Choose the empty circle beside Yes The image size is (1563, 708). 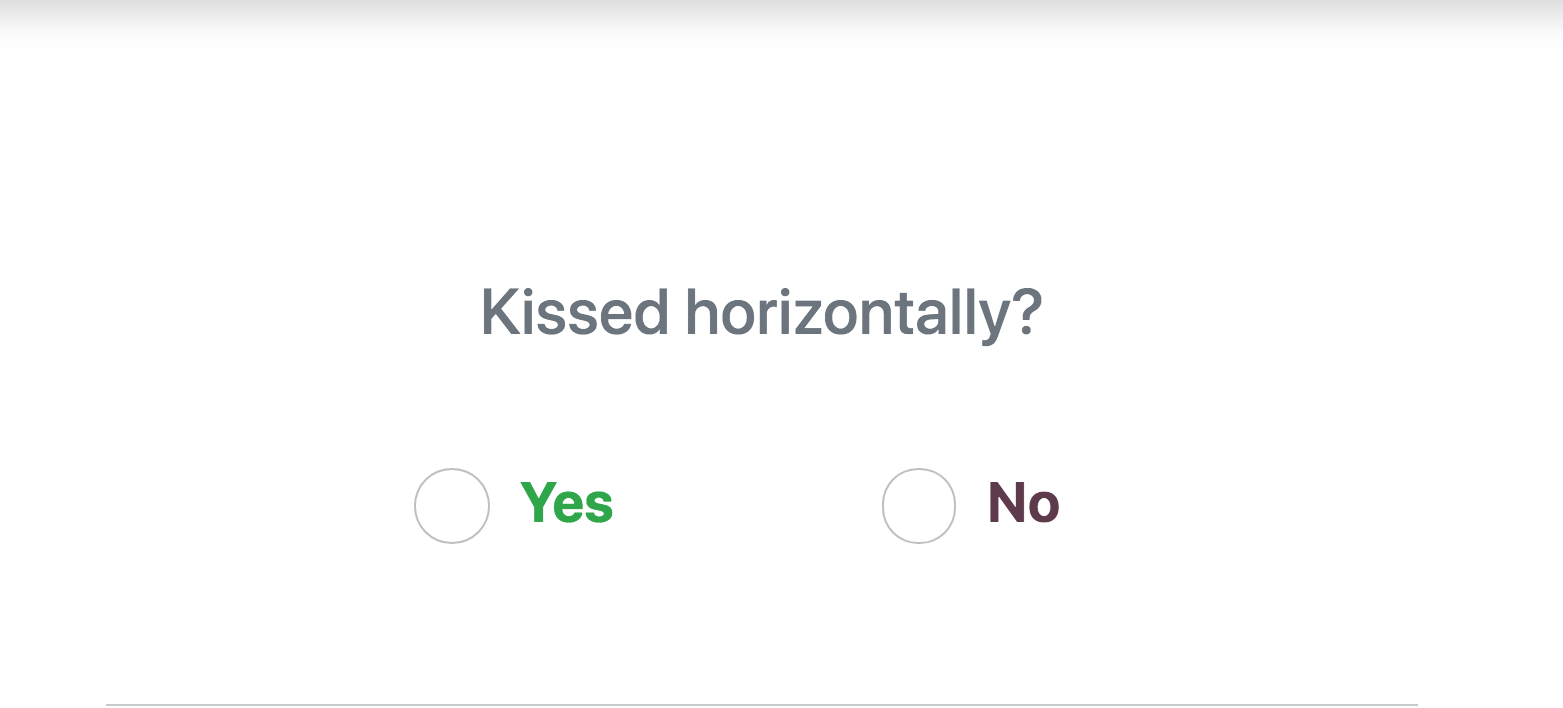click(452, 506)
